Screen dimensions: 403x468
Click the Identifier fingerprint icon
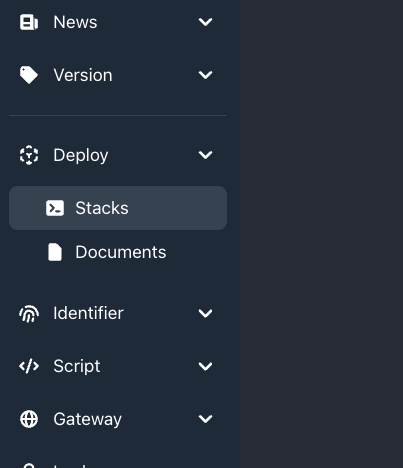click(29, 313)
